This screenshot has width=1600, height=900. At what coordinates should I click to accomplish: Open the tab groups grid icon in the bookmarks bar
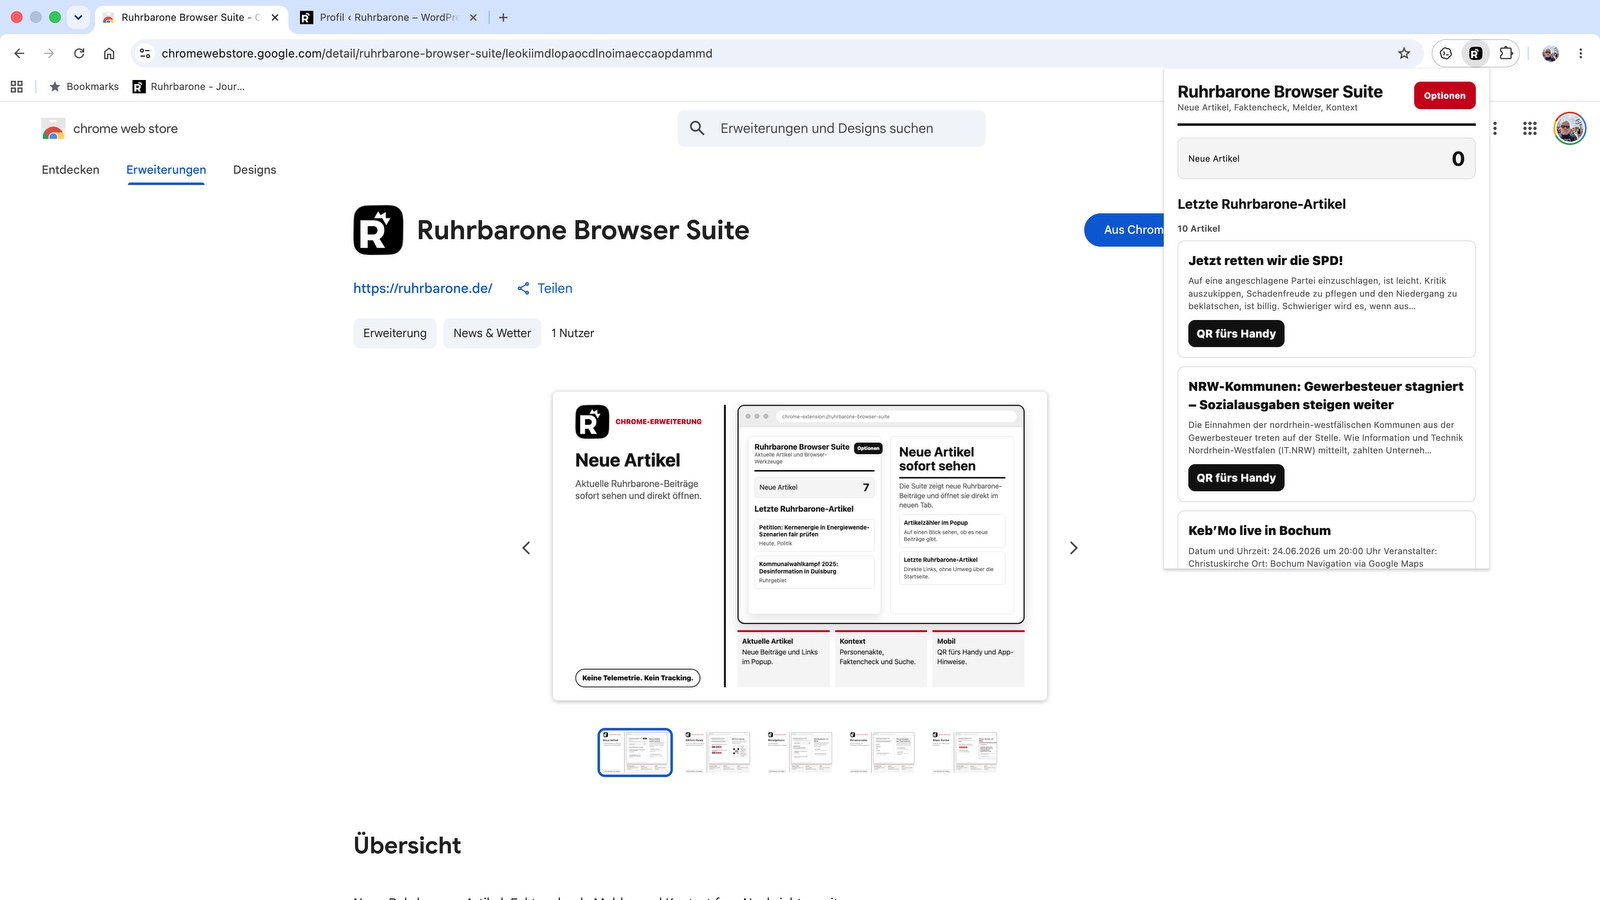(x=17, y=87)
